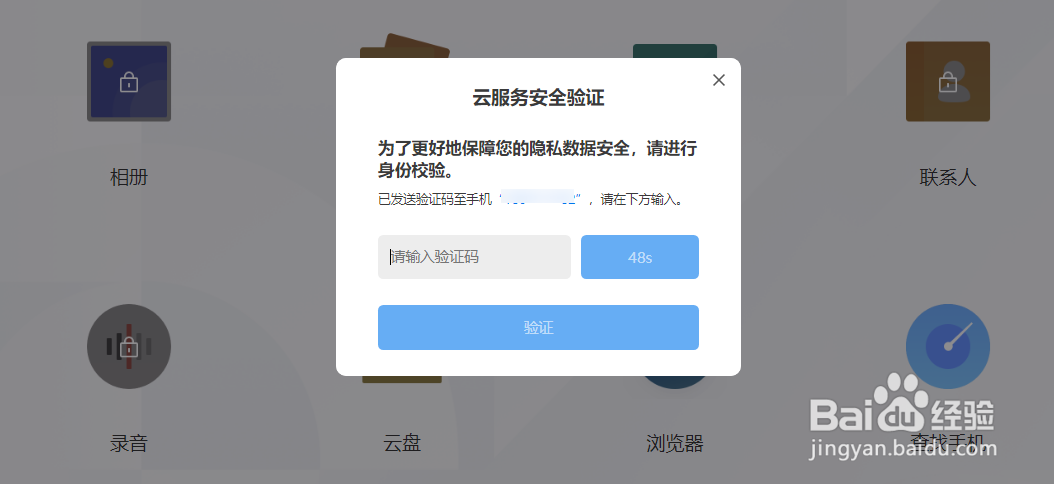Click the 48s resend countdown button
The height and width of the screenshot is (484, 1054).
(x=640, y=257)
